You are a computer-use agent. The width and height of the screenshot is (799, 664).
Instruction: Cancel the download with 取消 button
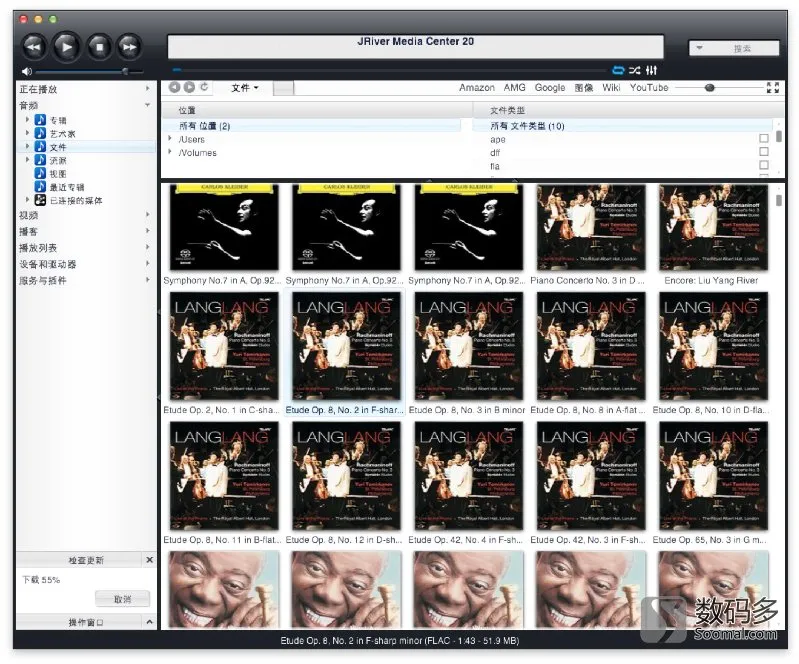[x=122, y=599]
